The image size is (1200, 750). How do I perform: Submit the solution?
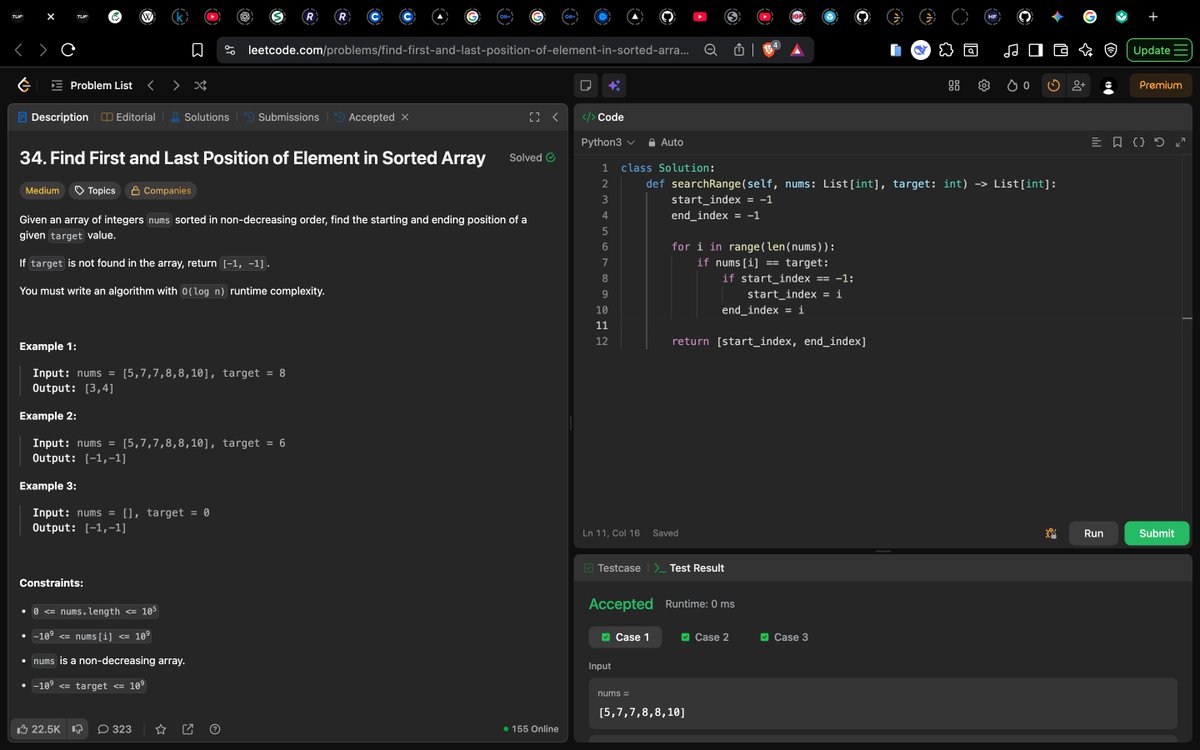1156,533
